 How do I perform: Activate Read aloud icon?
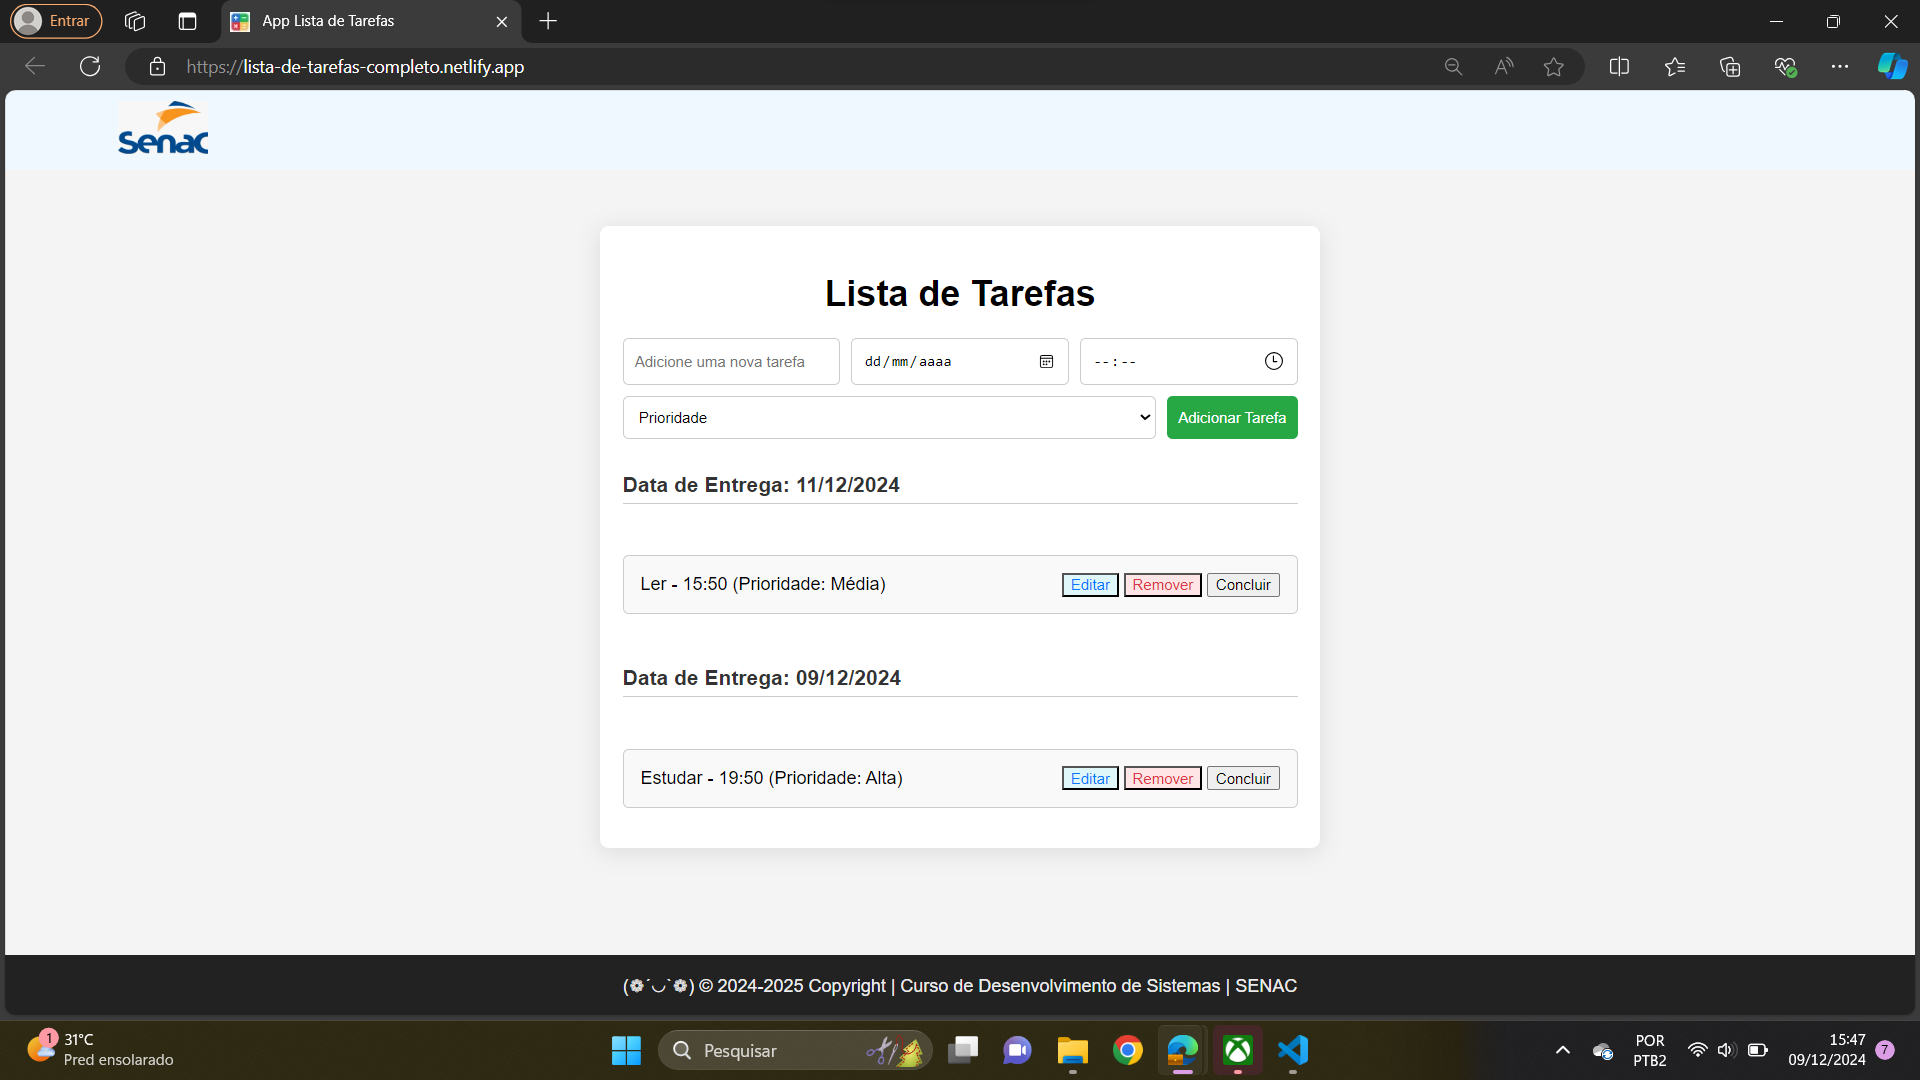pyautogui.click(x=1503, y=67)
